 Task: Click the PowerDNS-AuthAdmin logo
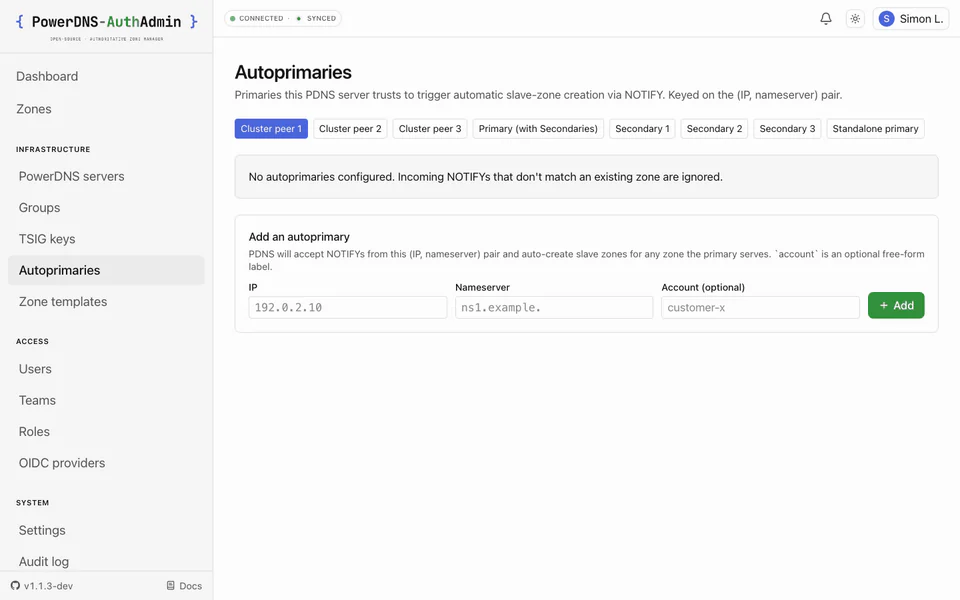point(107,26)
